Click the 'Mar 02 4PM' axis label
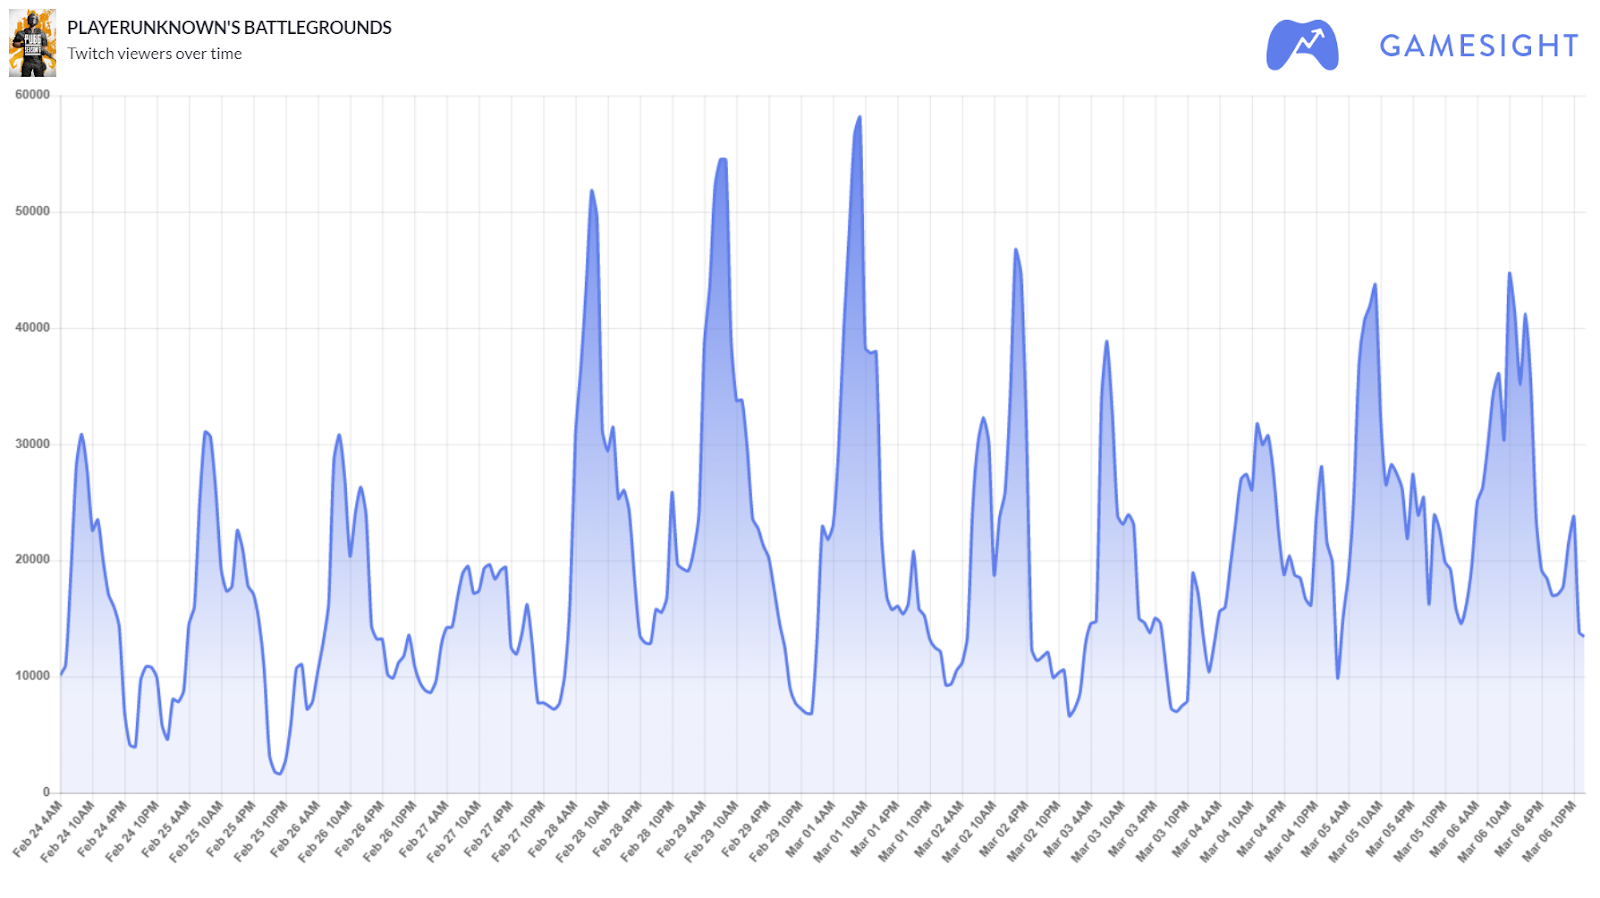This screenshot has height=898, width=1600. click(1002, 829)
